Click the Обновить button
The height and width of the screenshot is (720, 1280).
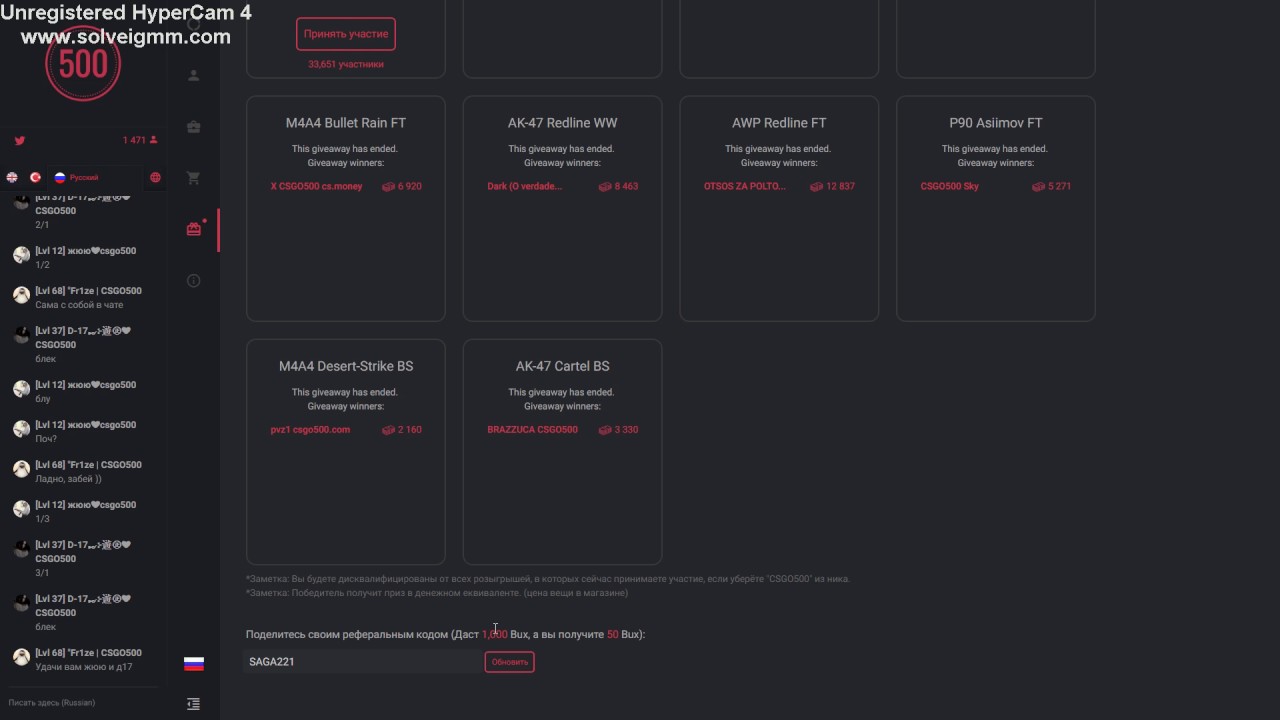tap(509, 662)
